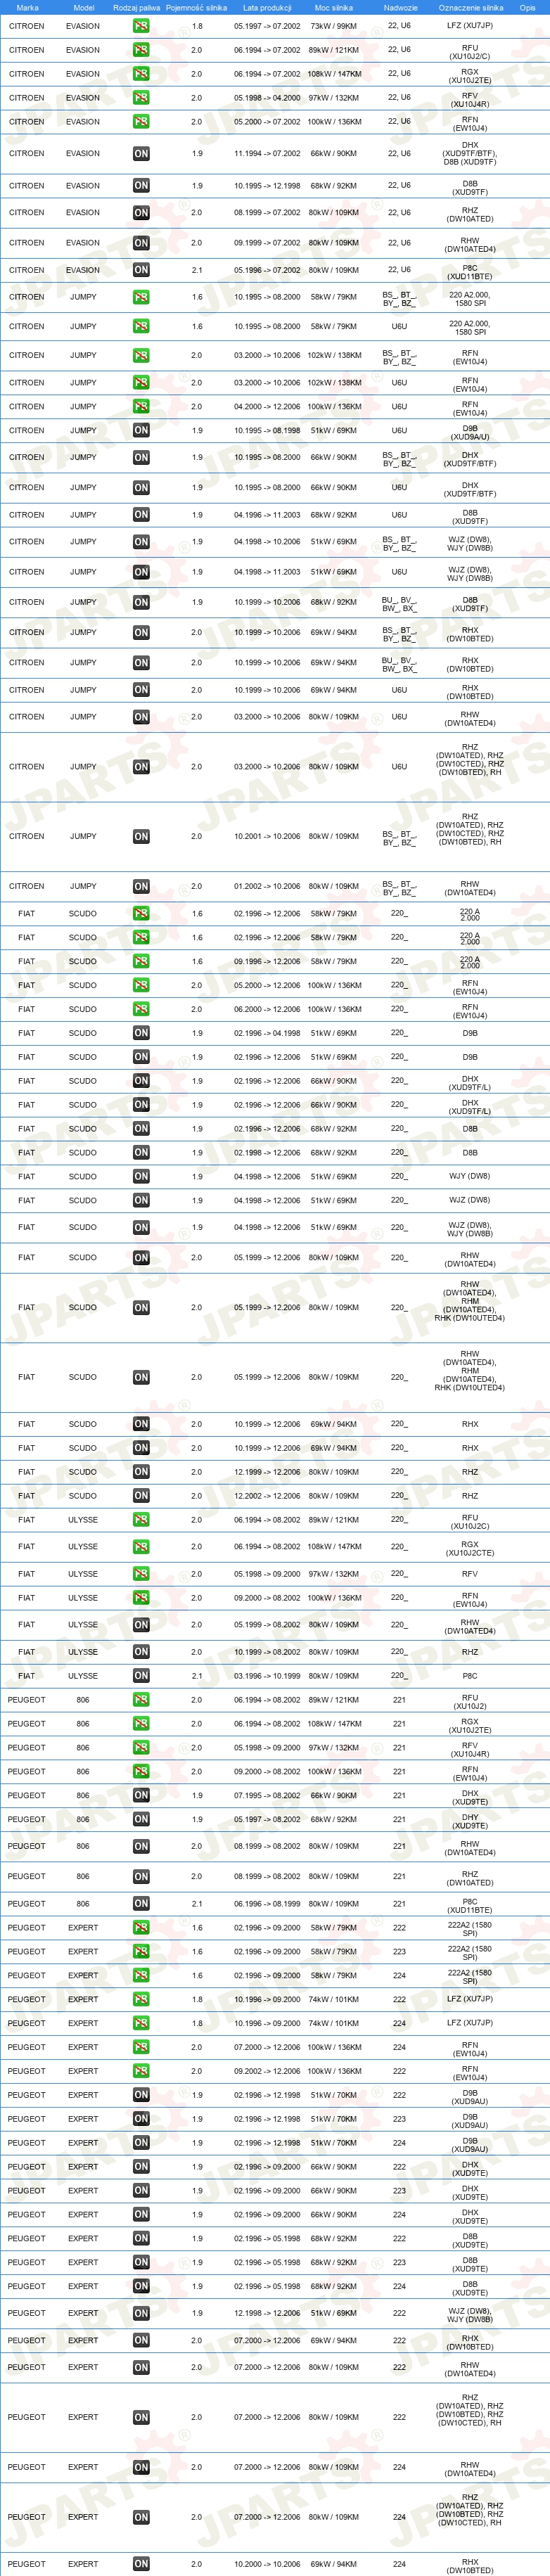Image resolution: width=550 pixels, height=2576 pixels.
Task: Click the Opis column header
Action: [x=527, y=7]
